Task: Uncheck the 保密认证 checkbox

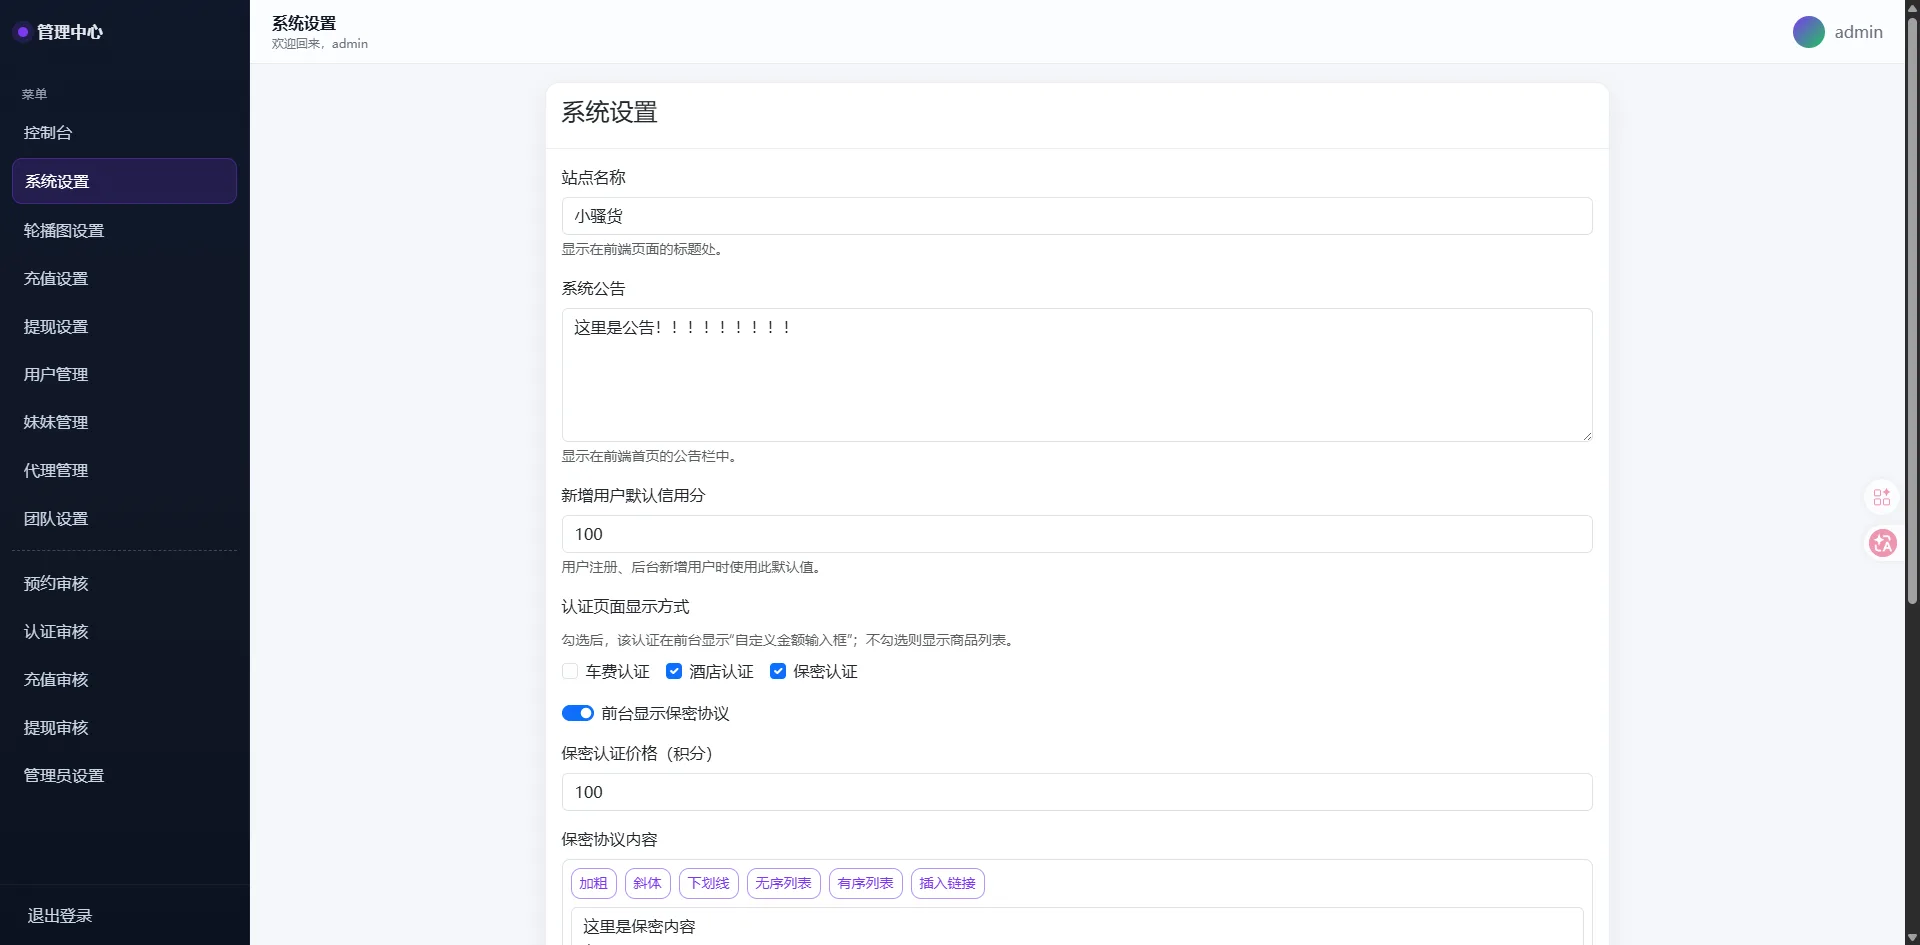Action: (x=778, y=671)
